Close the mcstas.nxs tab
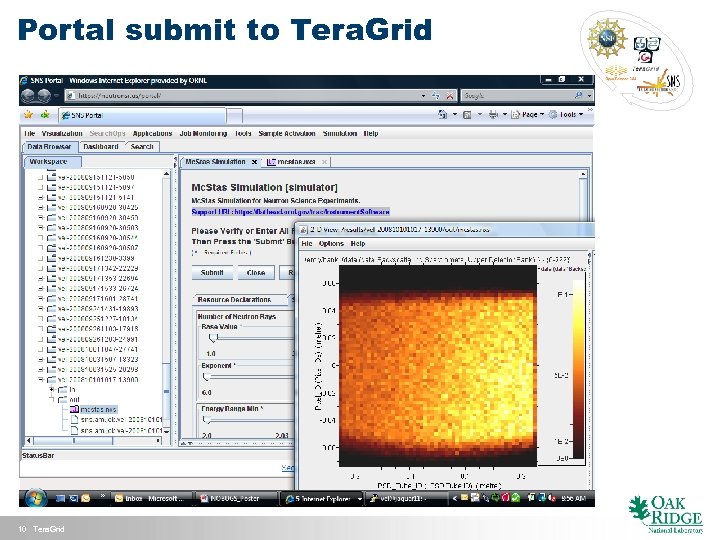 (324, 162)
